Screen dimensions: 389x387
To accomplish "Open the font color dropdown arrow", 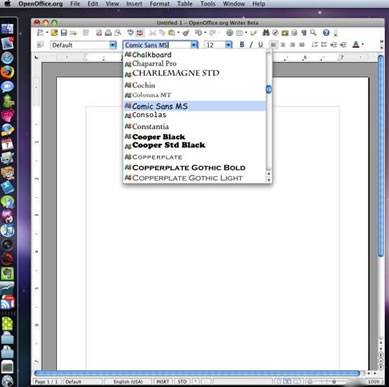I will (x=363, y=45).
